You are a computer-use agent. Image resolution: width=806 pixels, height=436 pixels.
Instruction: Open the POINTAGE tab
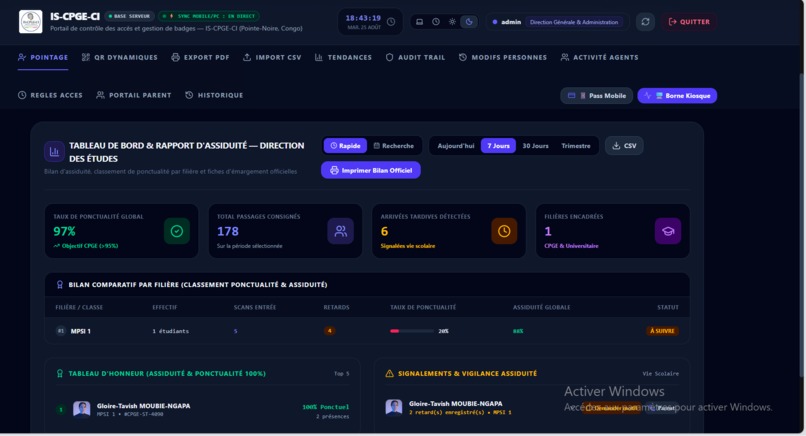pyautogui.click(x=43, y=57)
